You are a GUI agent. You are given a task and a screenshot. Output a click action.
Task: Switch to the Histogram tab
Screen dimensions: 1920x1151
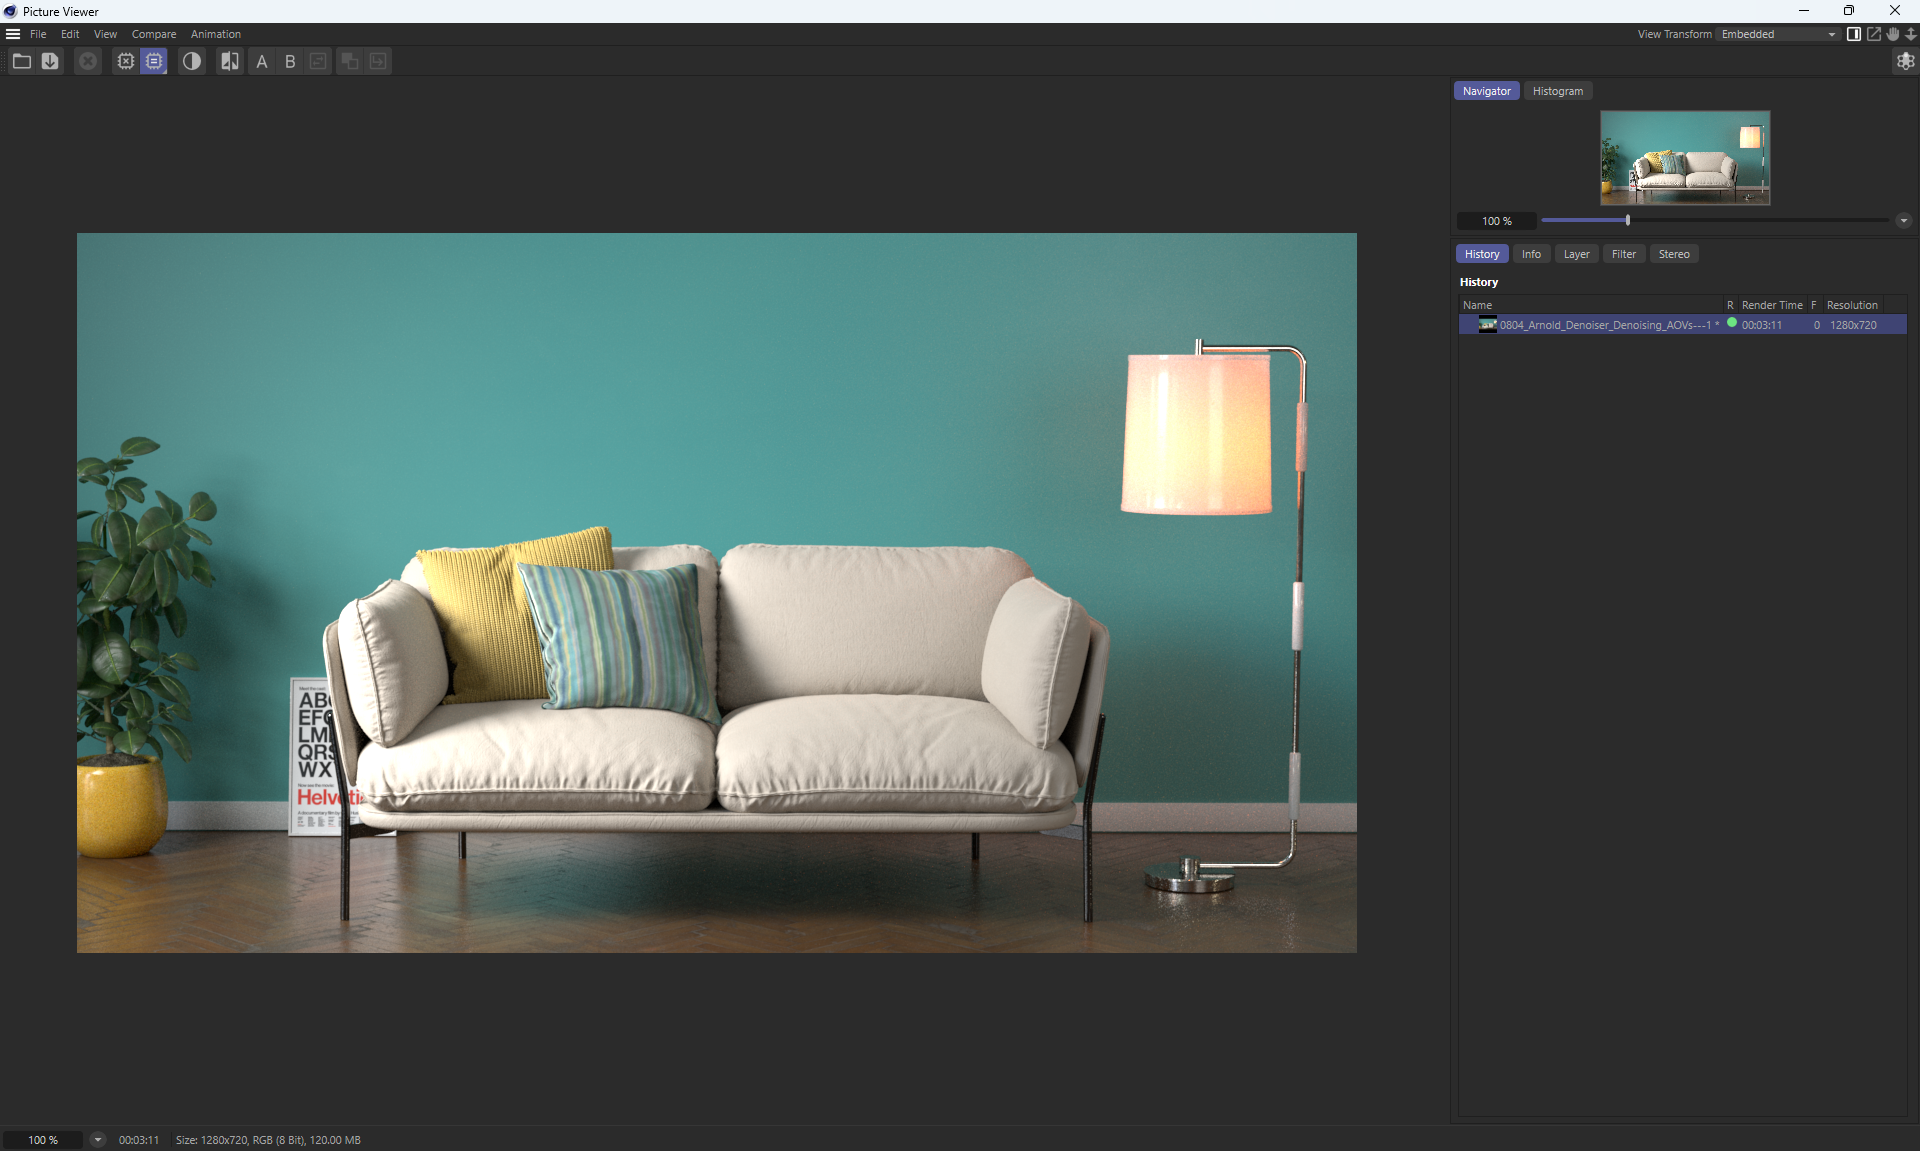(x=1557, y=91)
